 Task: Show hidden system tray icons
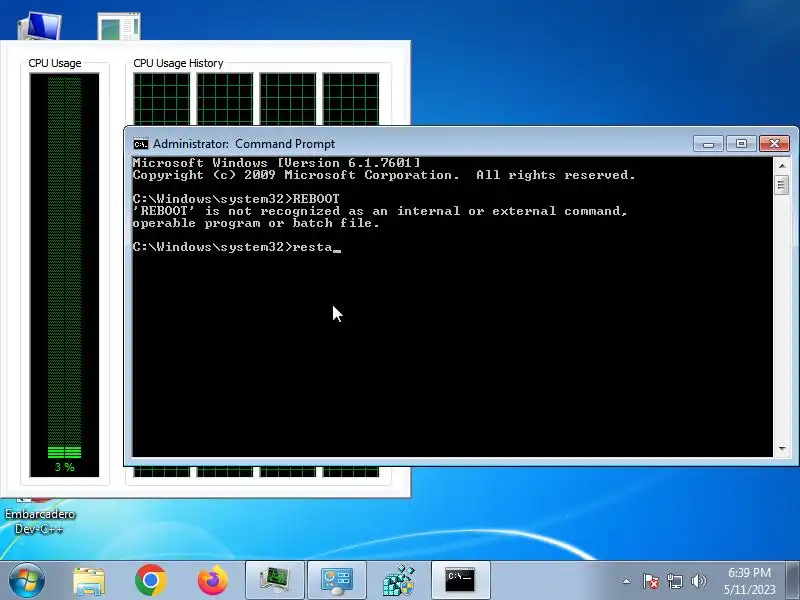click(627, 581)
